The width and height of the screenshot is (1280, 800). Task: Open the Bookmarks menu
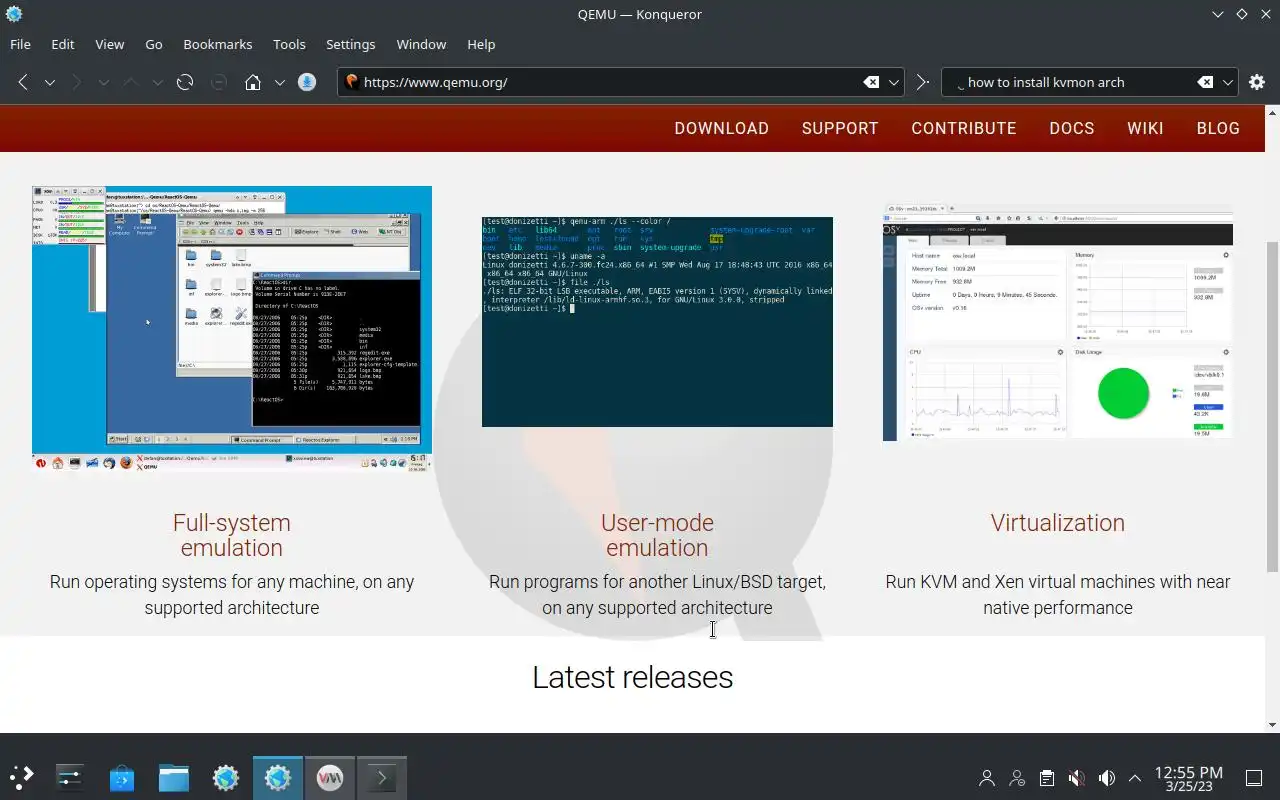click(218, 44)
